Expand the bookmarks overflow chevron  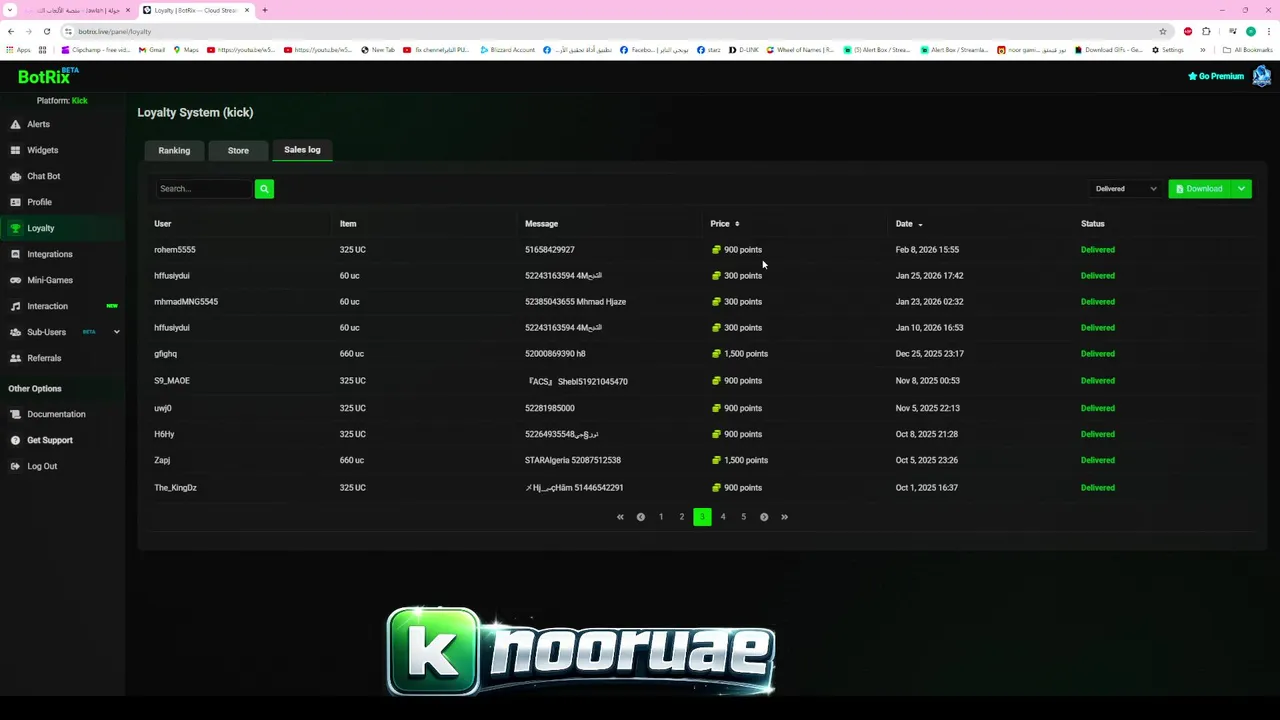pos(1203,50)
